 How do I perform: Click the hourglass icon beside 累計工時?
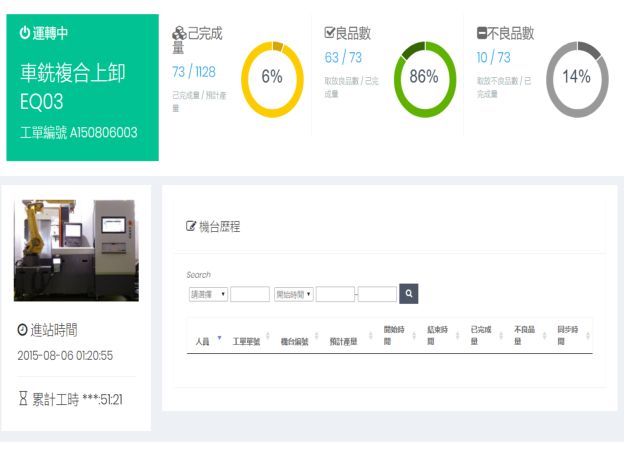coord(23,400)
